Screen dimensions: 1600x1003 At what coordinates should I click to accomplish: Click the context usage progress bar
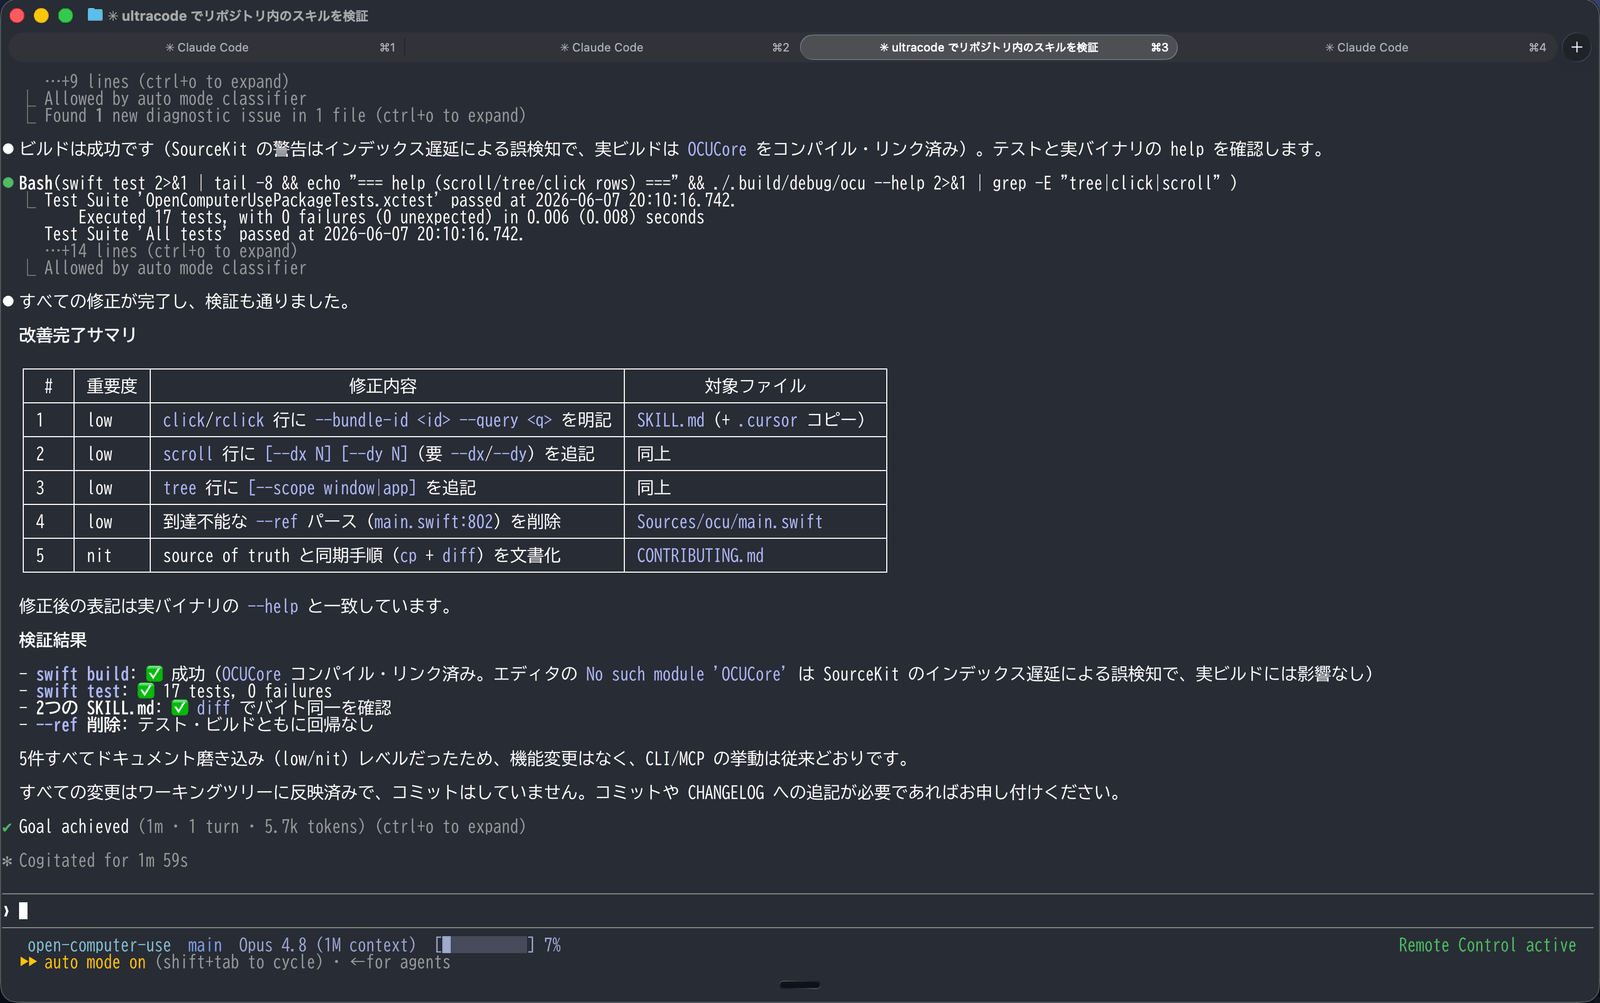coord(484,945)
